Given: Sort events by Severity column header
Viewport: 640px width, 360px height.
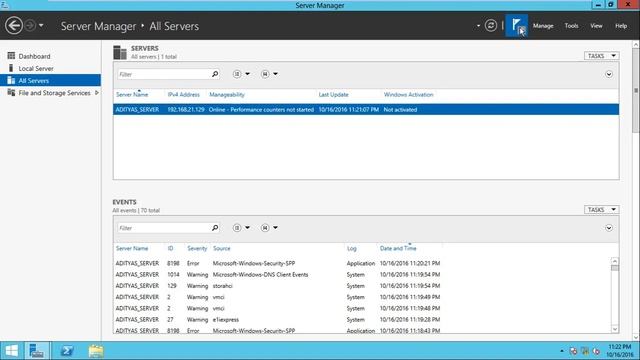Looking at the screenshot, I should tap(197, 249).
